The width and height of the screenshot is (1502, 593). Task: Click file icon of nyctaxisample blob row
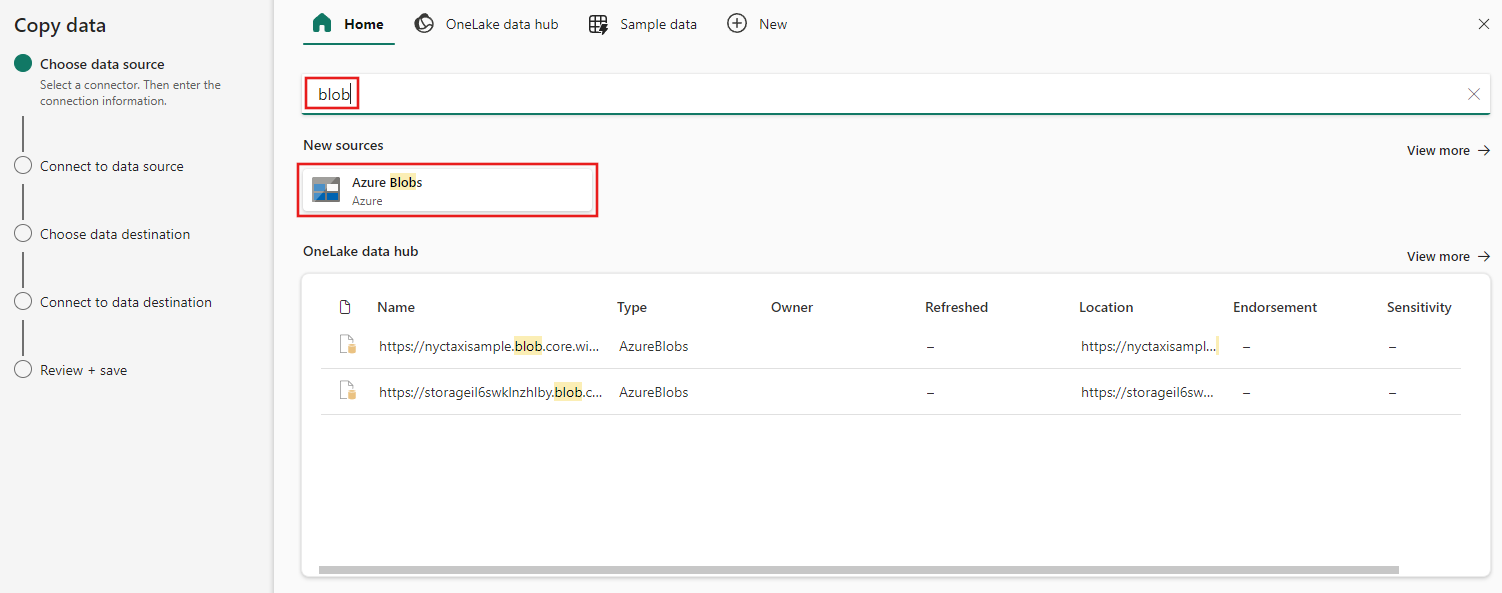(347, 346)
